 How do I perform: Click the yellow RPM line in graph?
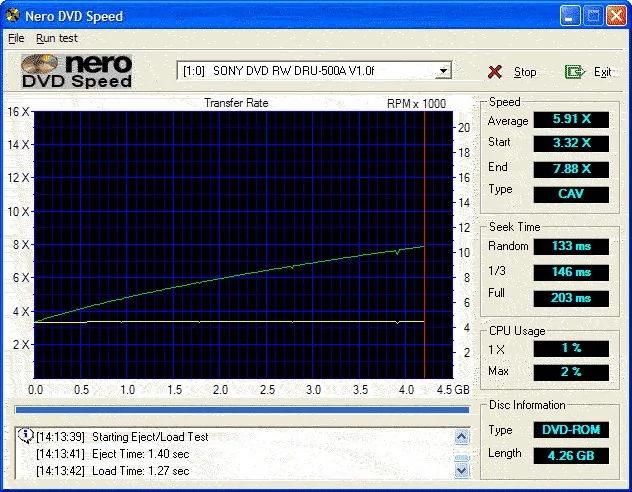point(230,322)
